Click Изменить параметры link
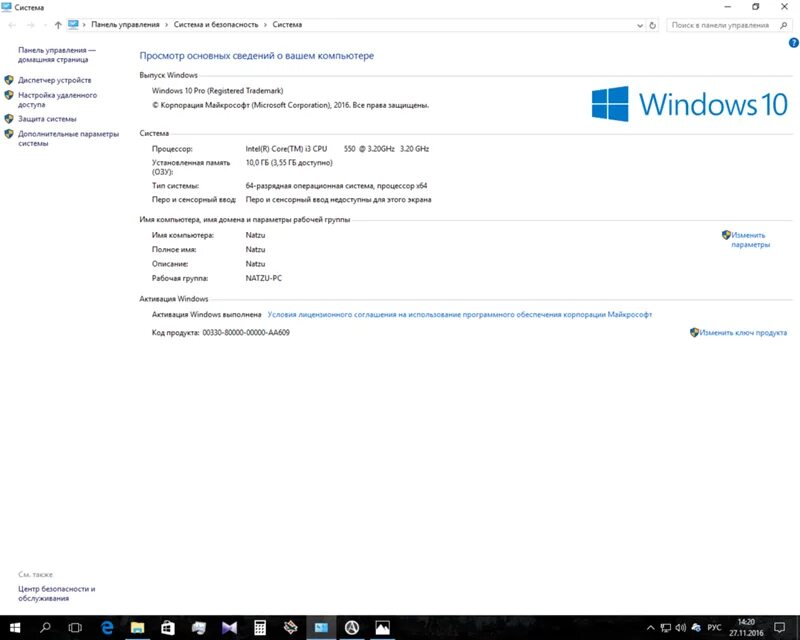 750,240
